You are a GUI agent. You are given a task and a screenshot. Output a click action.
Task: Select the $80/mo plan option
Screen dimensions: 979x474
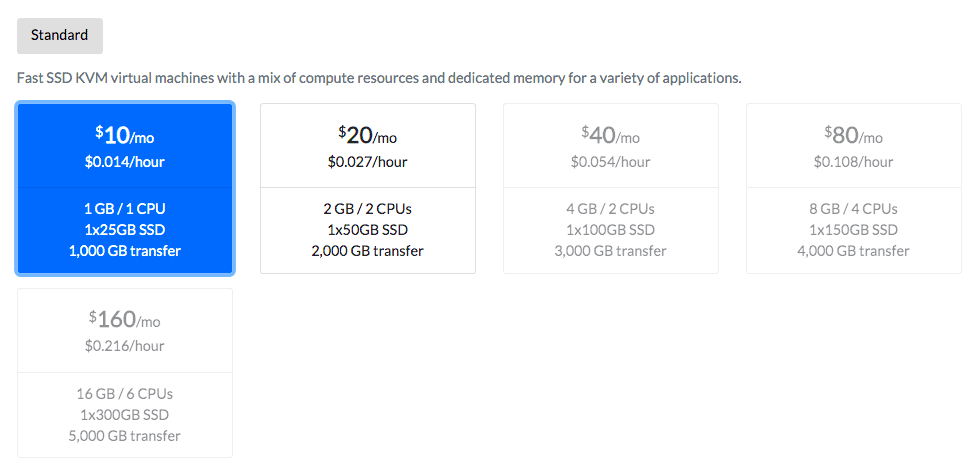854,189
